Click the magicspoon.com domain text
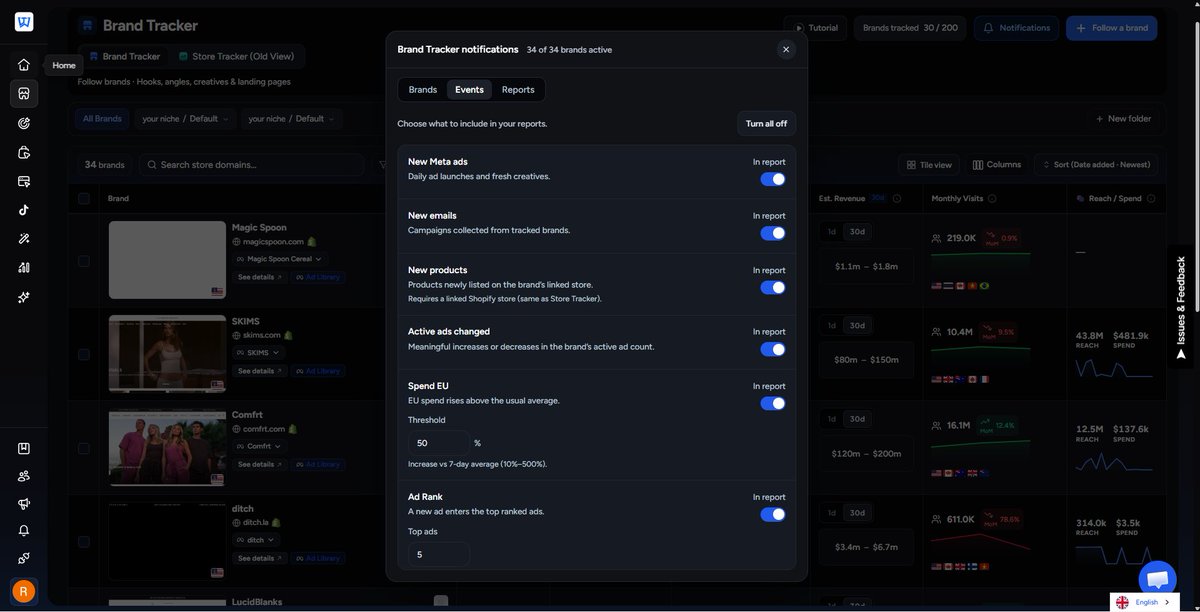Image resolution: width=1200 pixels, height=612 pixels. pyautogui.click(x=273, y=242)
